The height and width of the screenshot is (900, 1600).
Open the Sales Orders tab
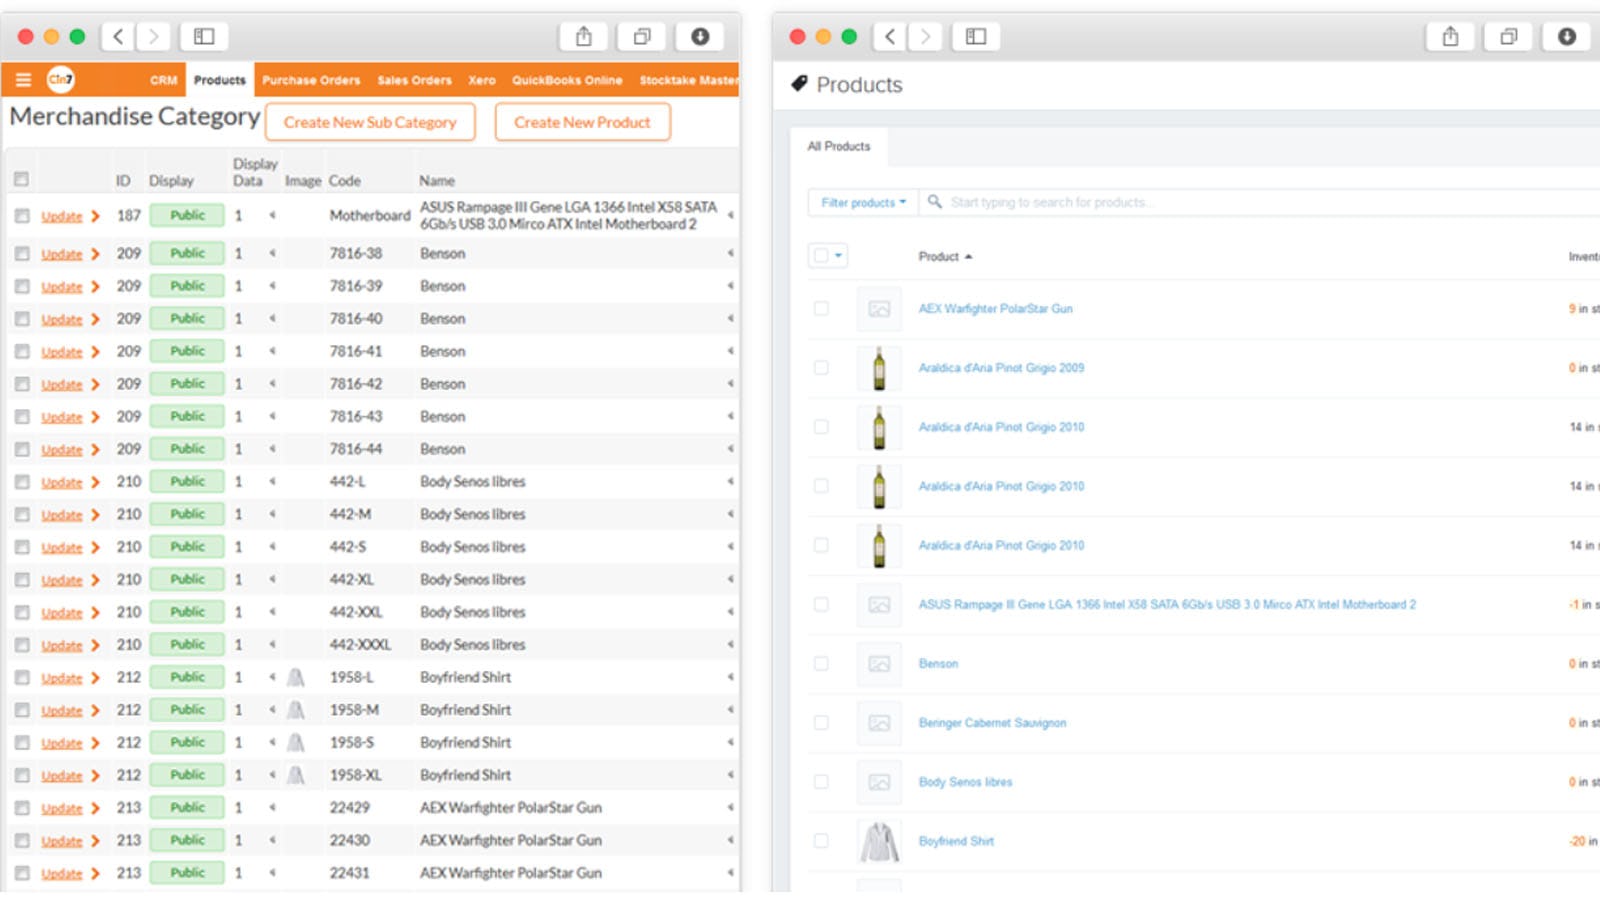click(414, 80)
